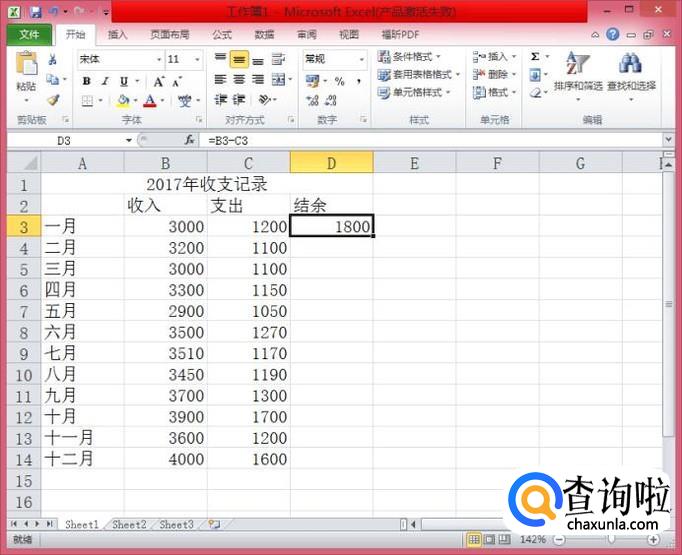This screenshot has width=682, height=555.
Task: Click the Wrap Text icon
Action: [x=278, y=59]
